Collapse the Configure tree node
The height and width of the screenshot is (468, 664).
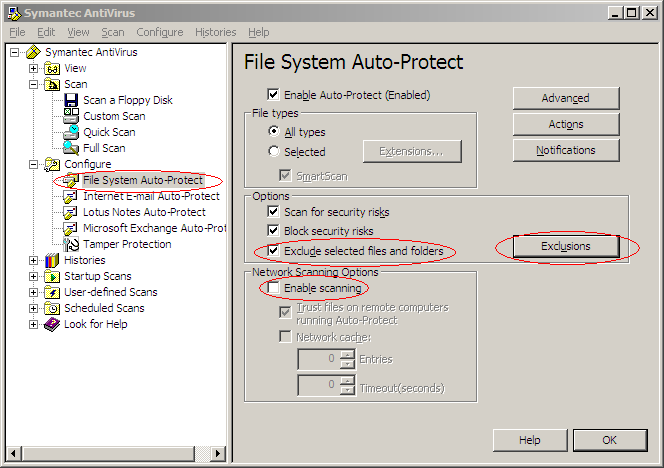33,164
